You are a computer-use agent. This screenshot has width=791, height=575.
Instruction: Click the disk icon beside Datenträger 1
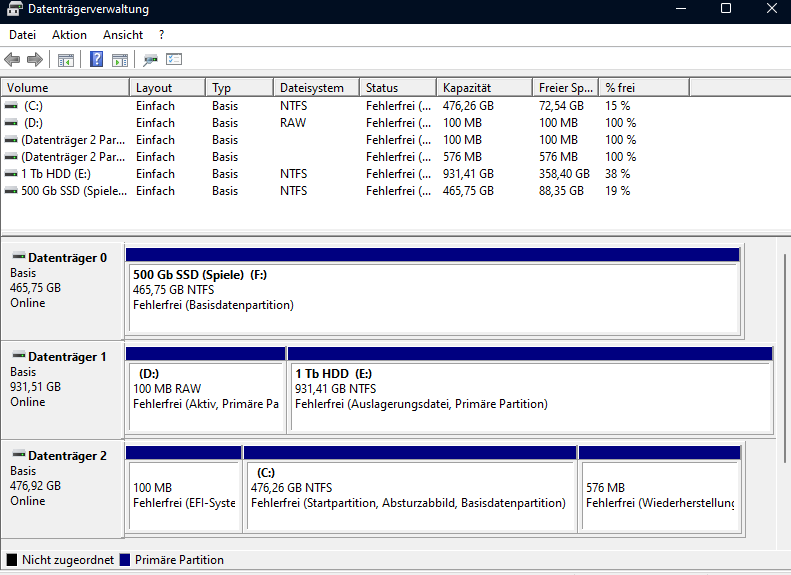pyautogui.click(x=19, y=355)
